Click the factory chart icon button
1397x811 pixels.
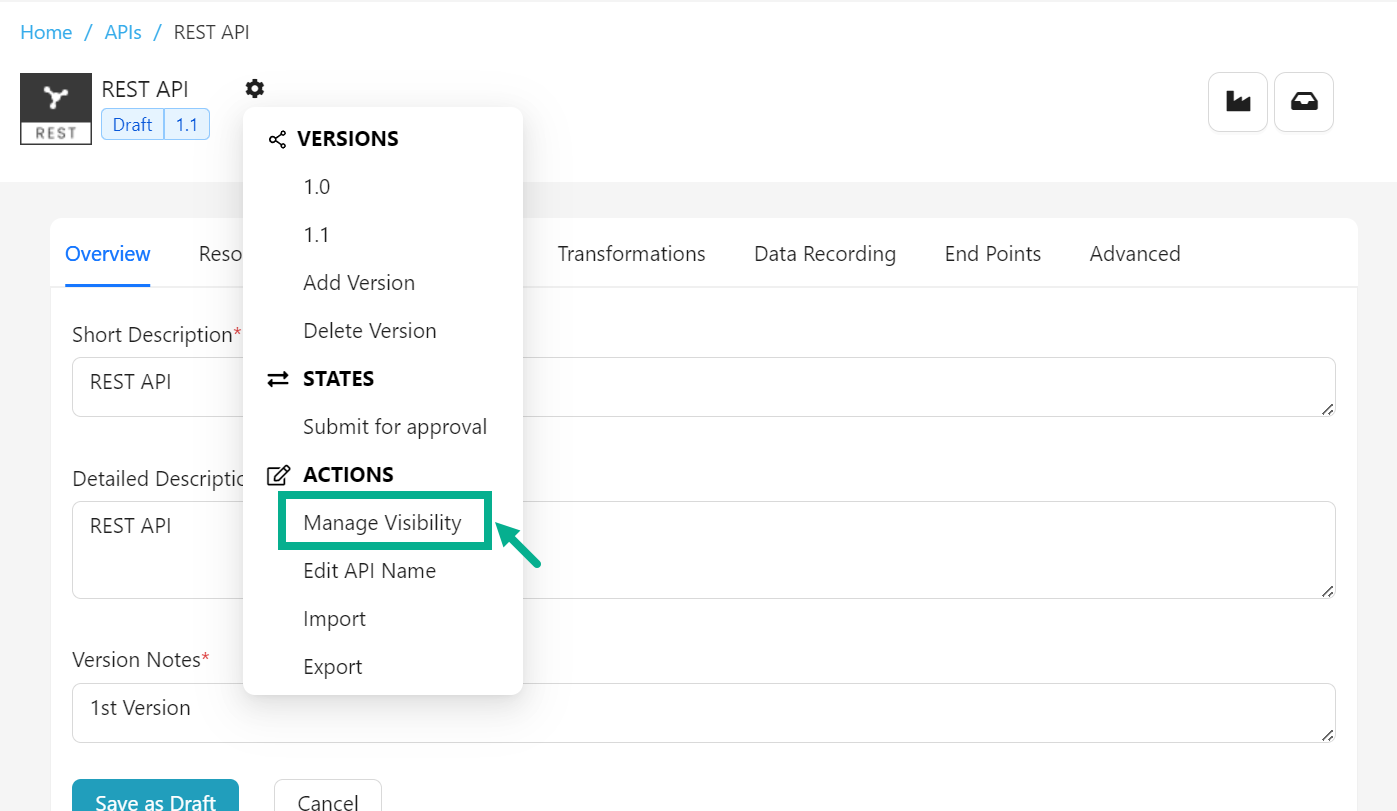[1238, 102]
